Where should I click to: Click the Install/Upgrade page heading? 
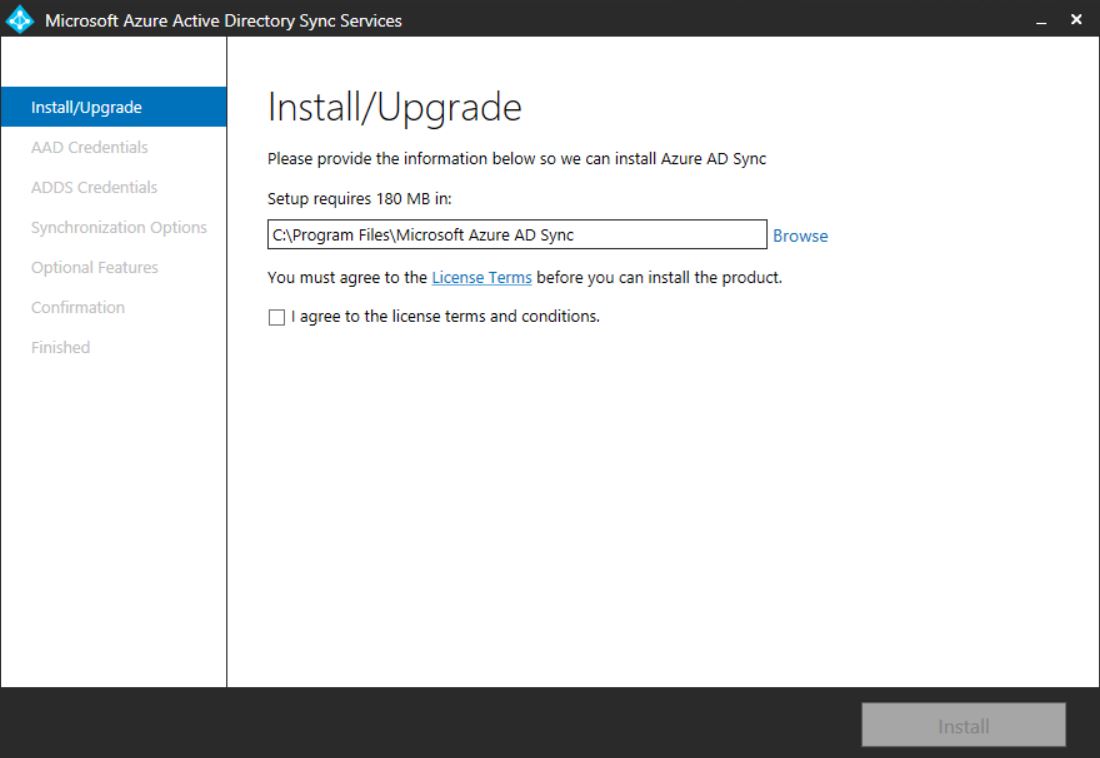point(394,108)
